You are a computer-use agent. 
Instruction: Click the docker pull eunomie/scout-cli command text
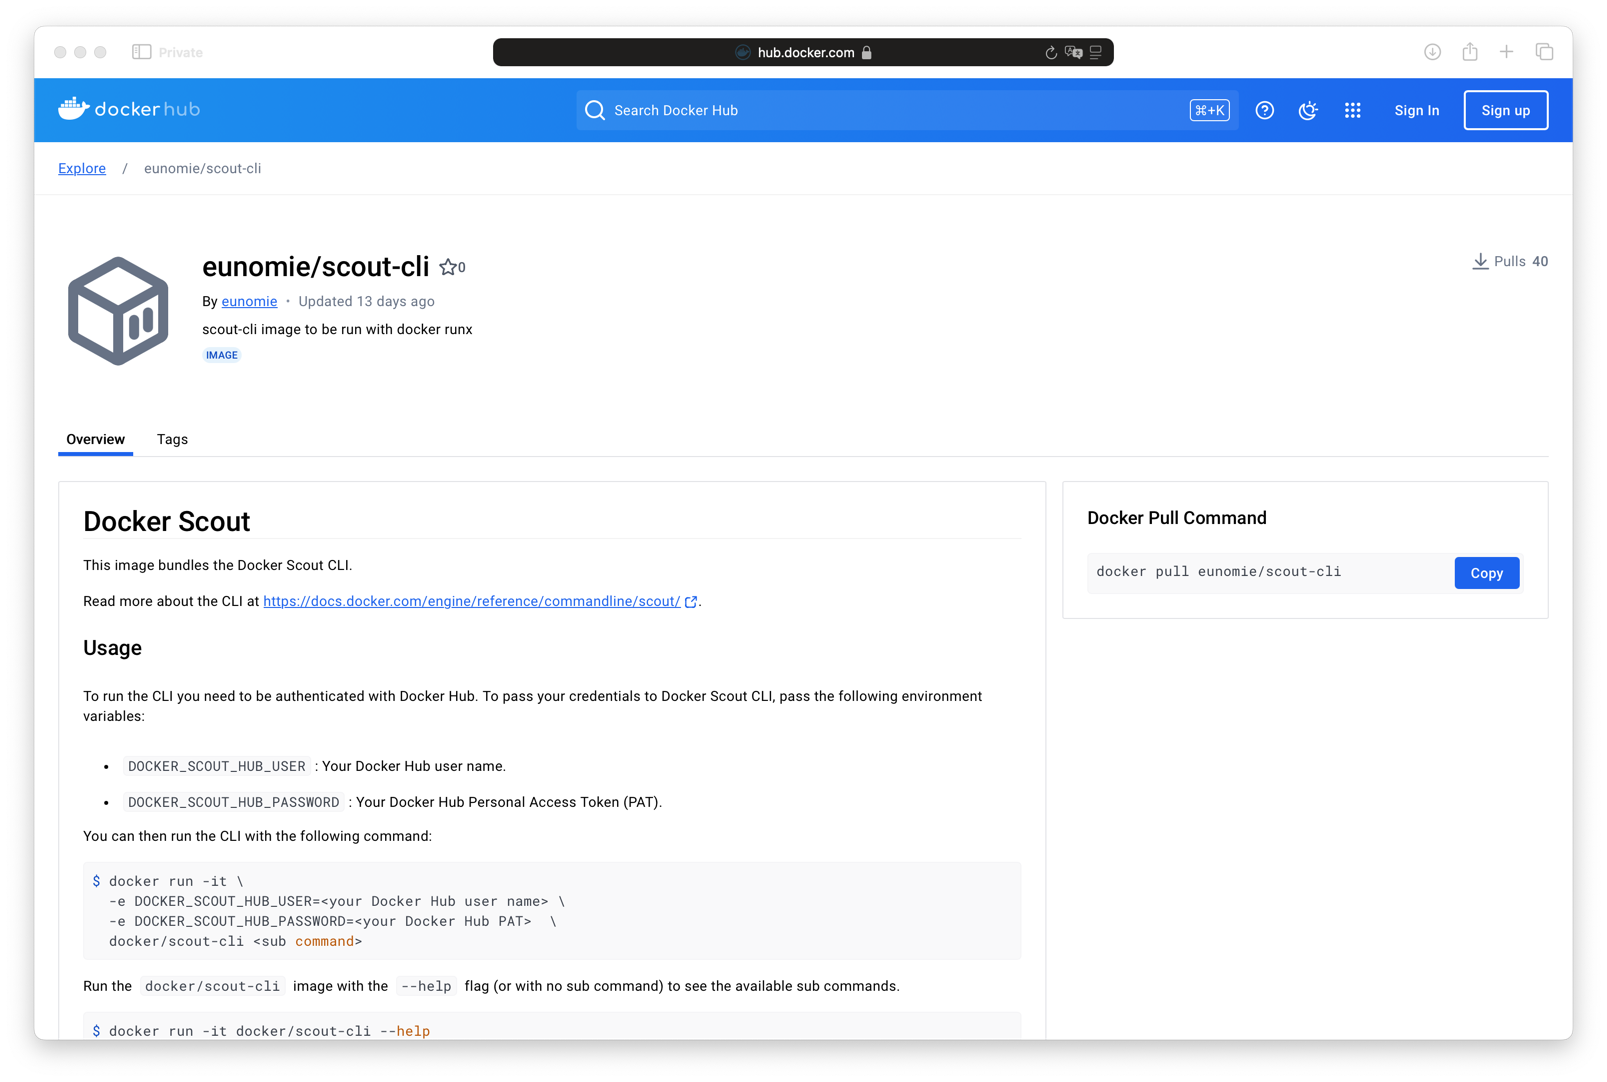(1219, 572)
